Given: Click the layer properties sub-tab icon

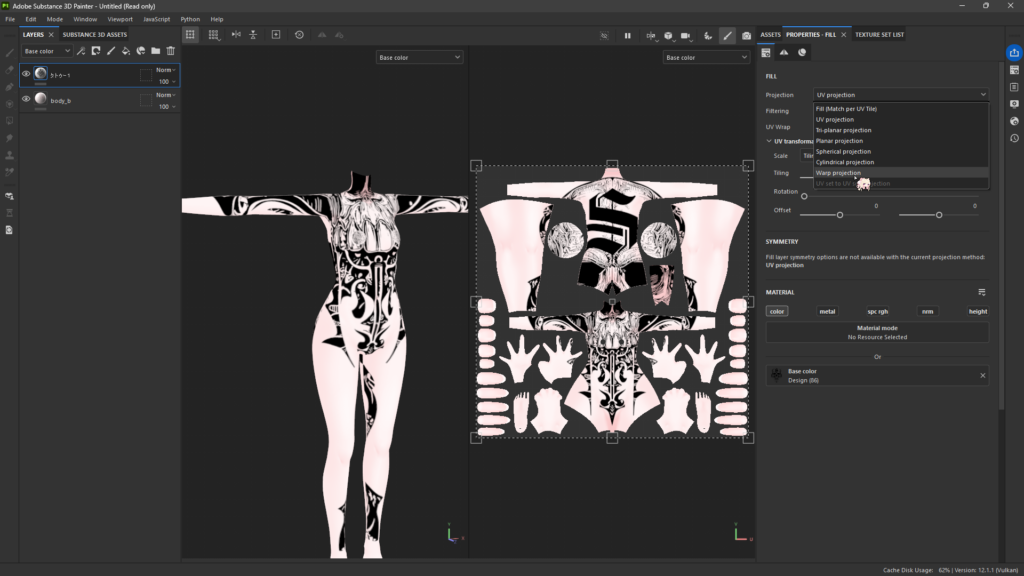Looking at the screenshot, I should click(766, 52).
